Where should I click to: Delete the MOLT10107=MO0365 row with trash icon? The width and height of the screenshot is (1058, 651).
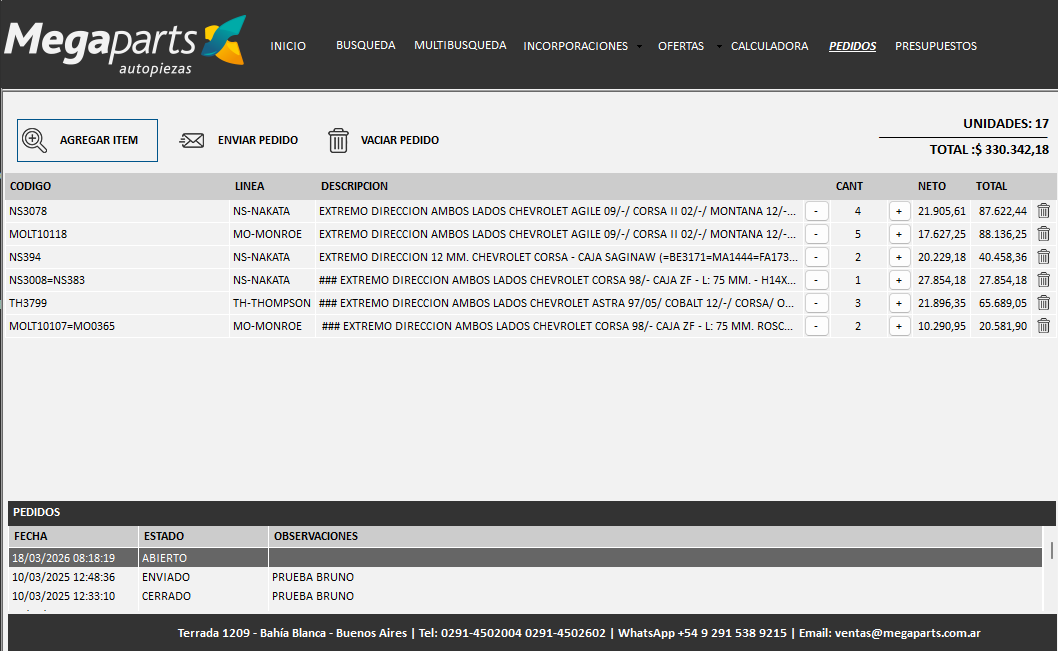tap(1043, 326)
